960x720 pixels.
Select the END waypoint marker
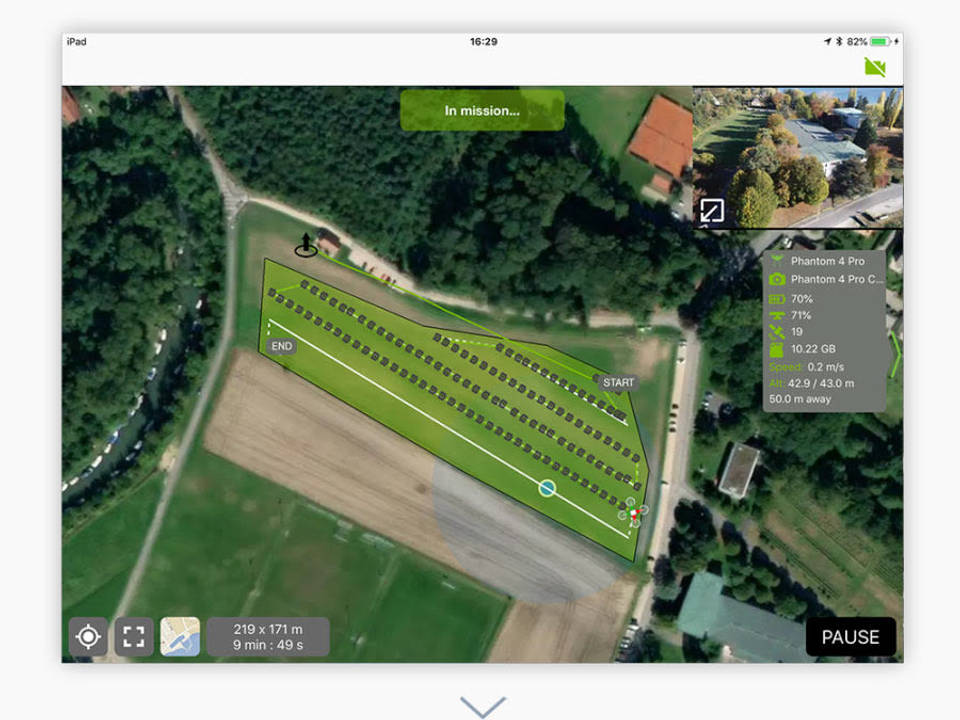tap(281, 346)
